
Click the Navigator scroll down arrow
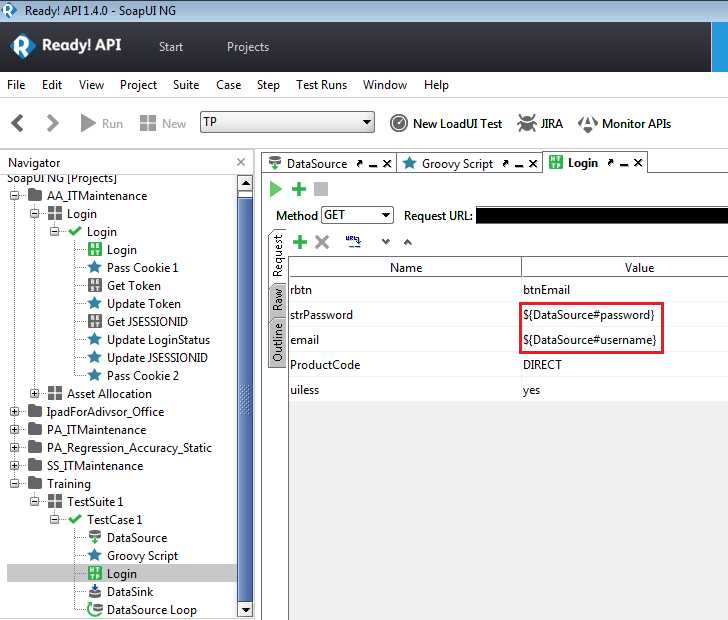tap(245, 609)
